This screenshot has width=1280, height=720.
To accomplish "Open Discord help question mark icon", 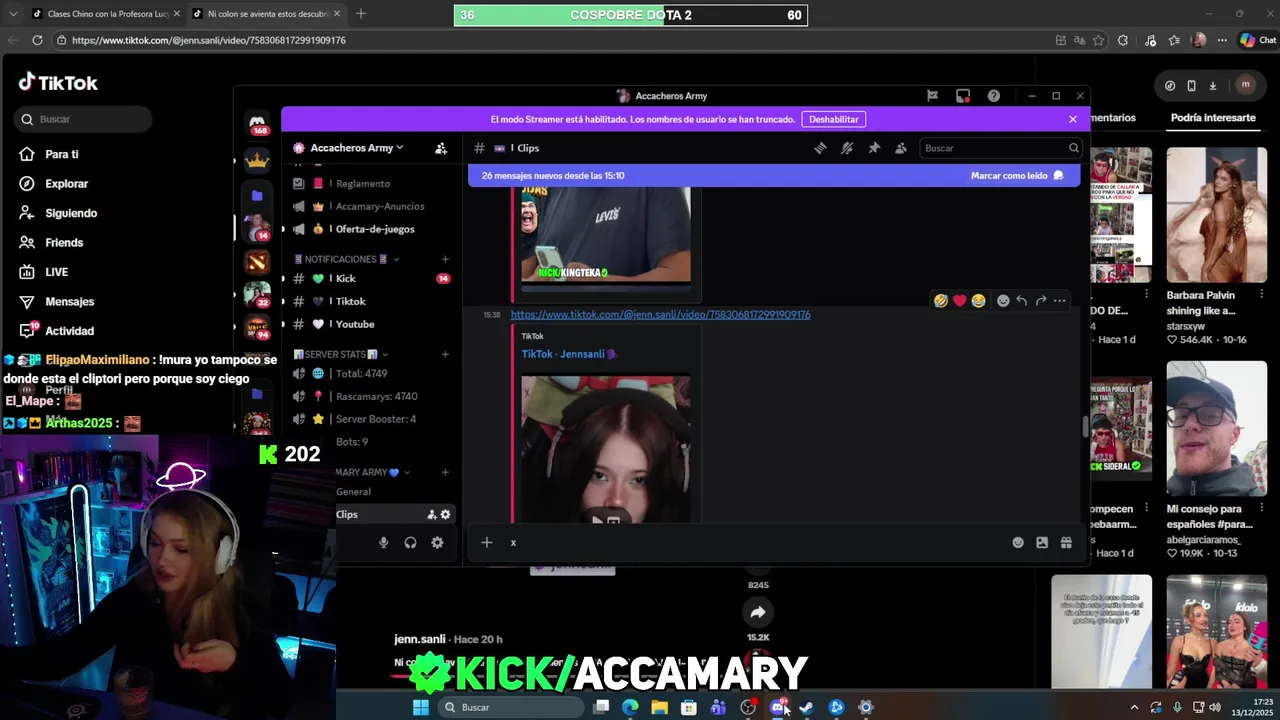I will point(994,96).
